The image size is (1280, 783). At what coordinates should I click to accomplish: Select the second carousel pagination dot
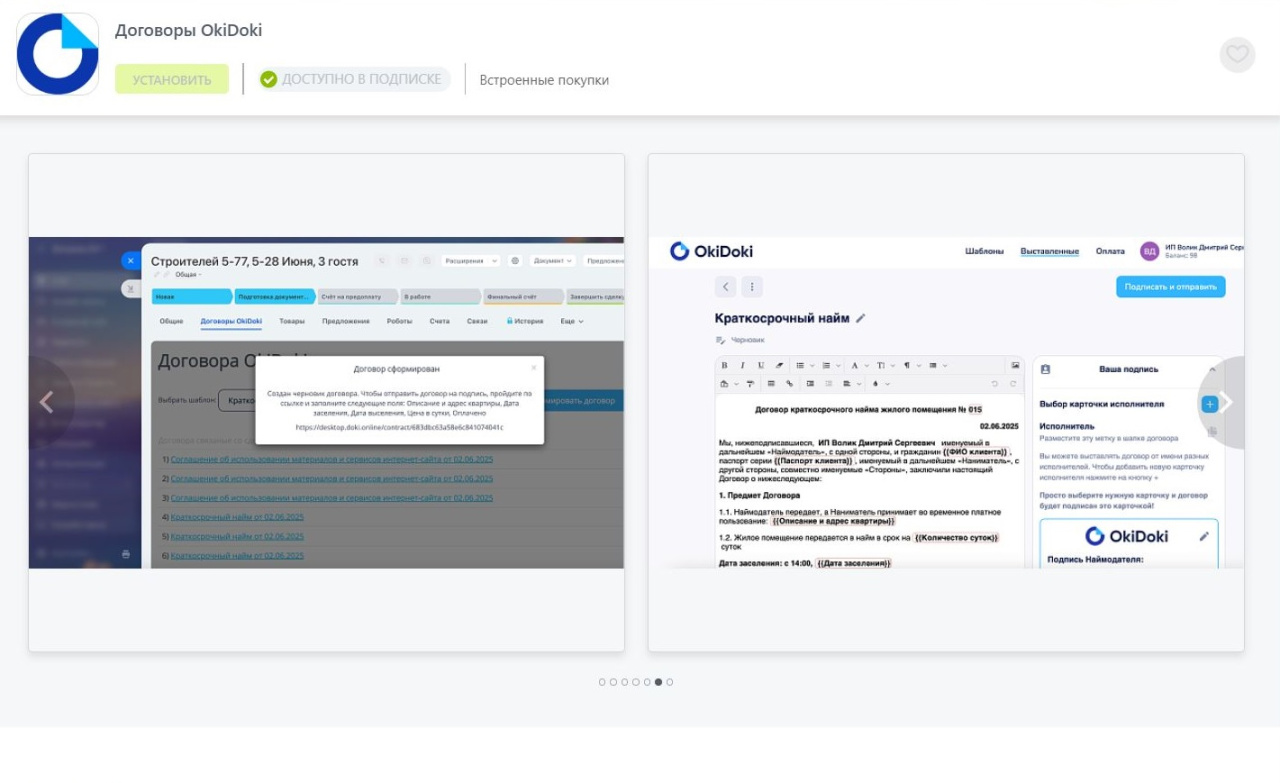tap(613, 682)
